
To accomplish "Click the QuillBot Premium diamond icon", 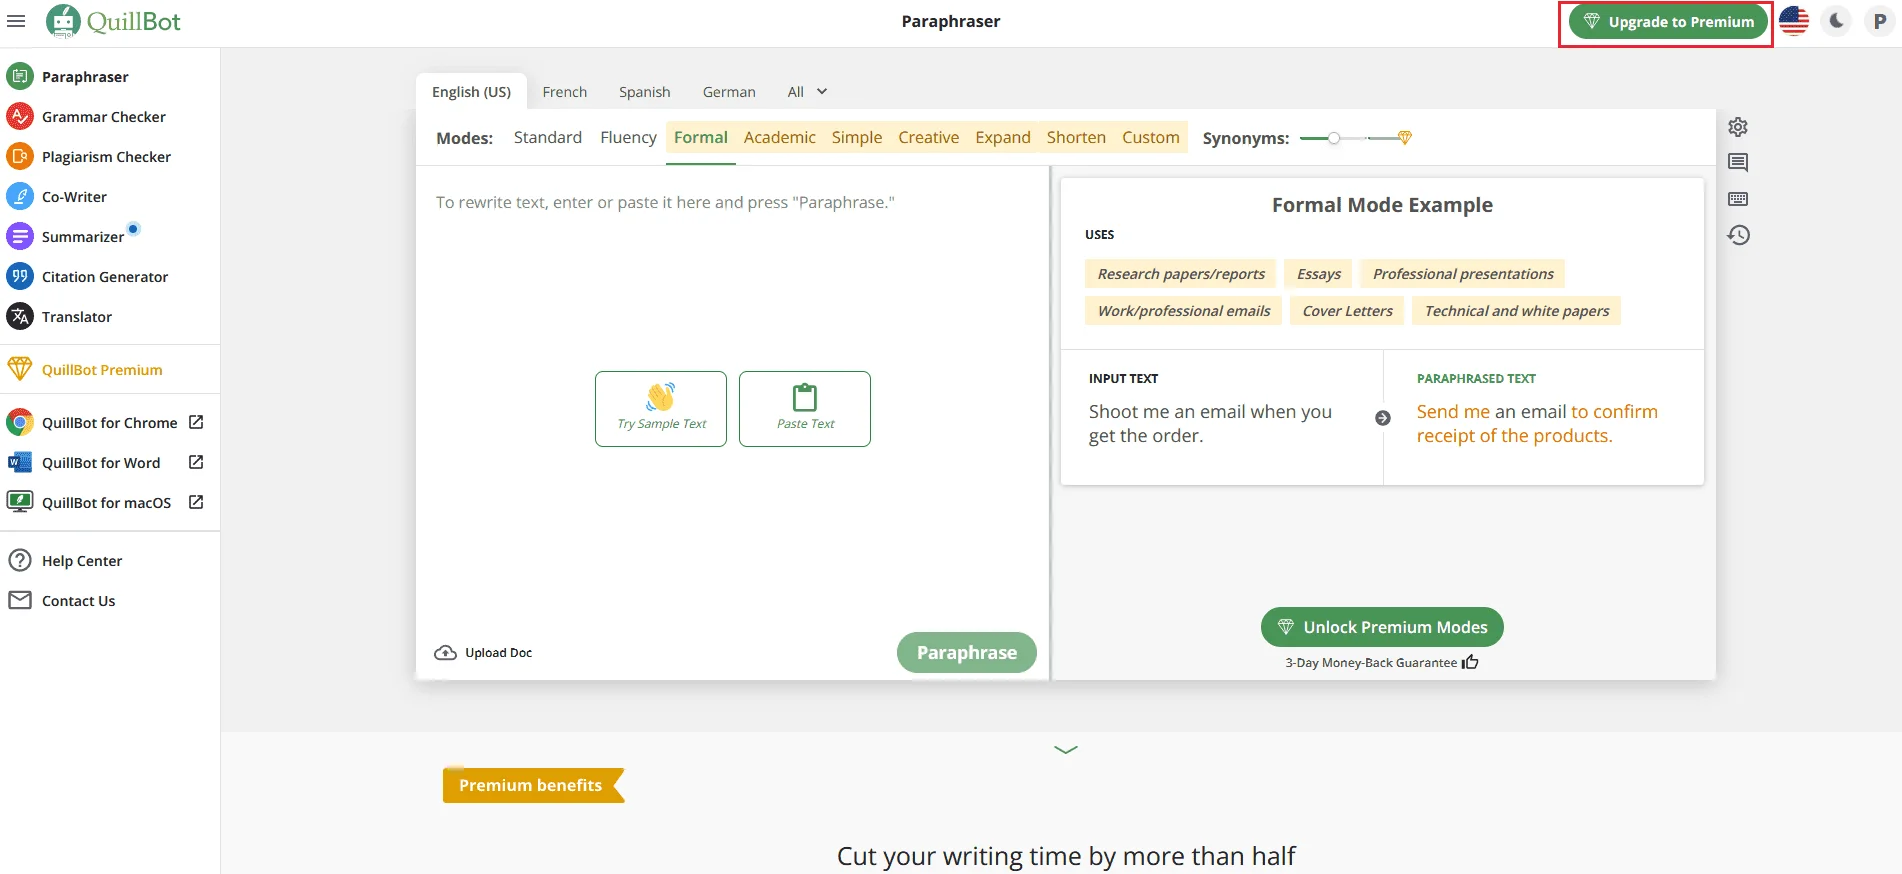I will (20, 369).
